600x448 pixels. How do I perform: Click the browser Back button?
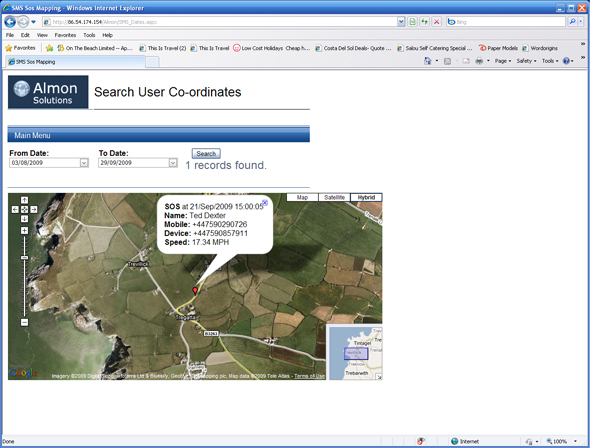tap(11, 21)
